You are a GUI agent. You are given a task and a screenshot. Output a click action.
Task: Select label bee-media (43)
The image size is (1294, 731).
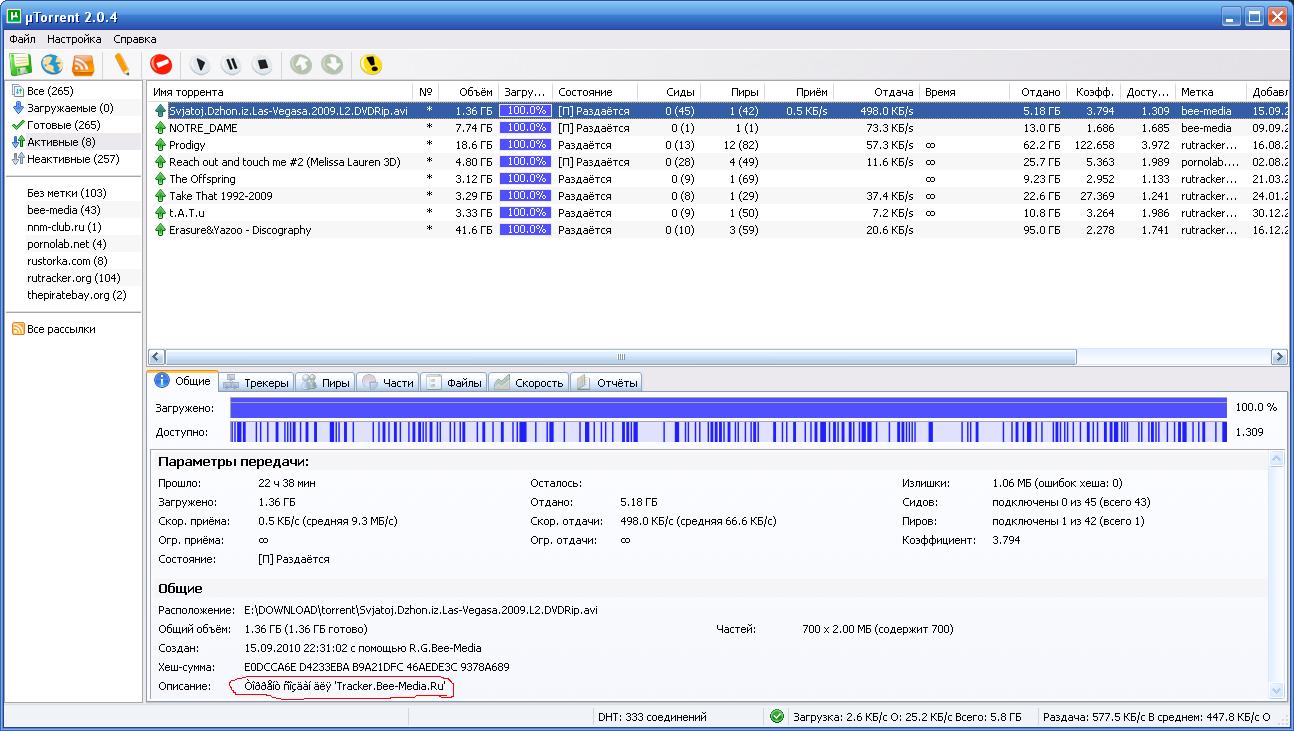pos(64,210)
